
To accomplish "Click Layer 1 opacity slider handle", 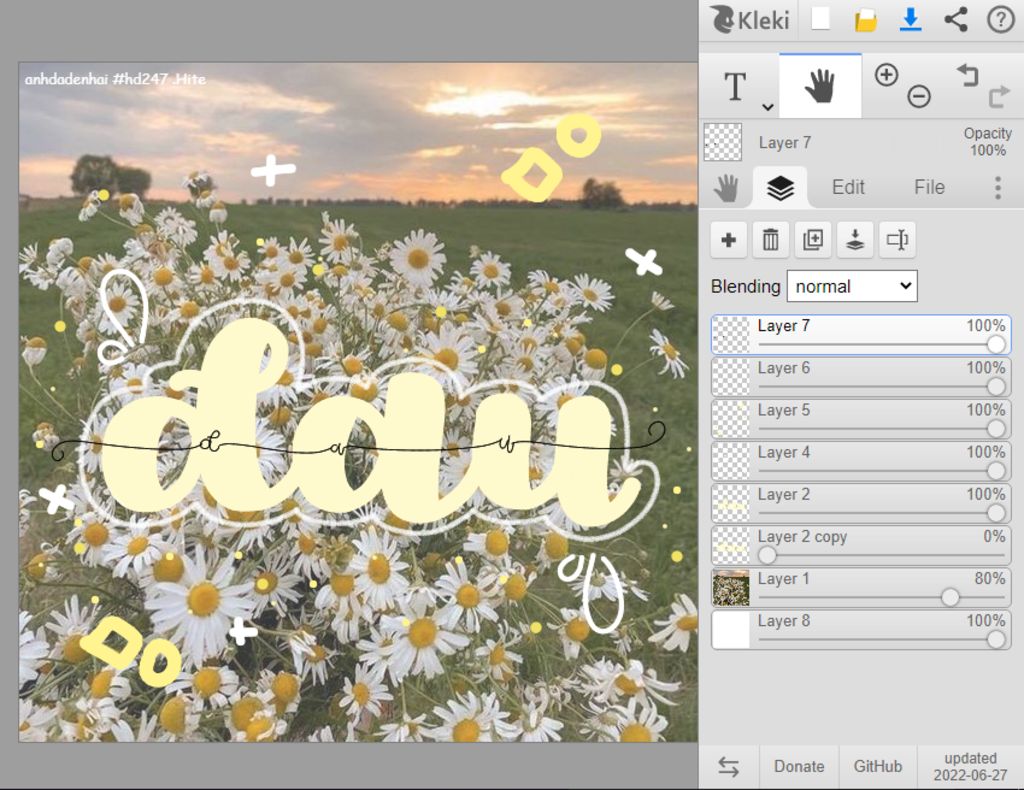I will (x=950, y=597).
